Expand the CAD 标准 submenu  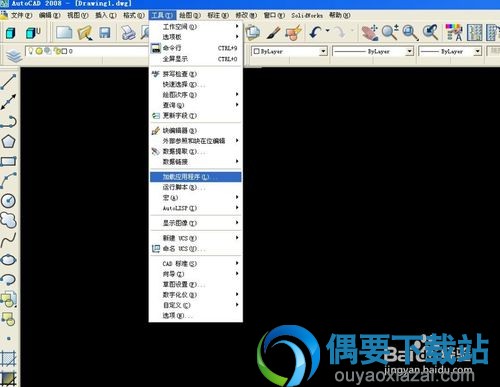(x=196, y=264)
